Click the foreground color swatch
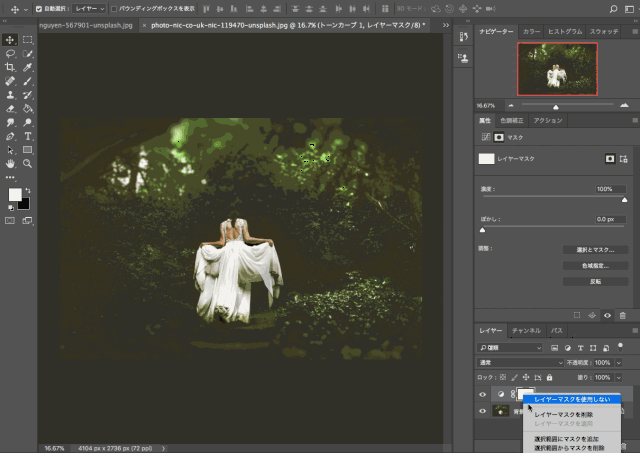This screenshot has height=453, width=640. (x=15, y=195)
